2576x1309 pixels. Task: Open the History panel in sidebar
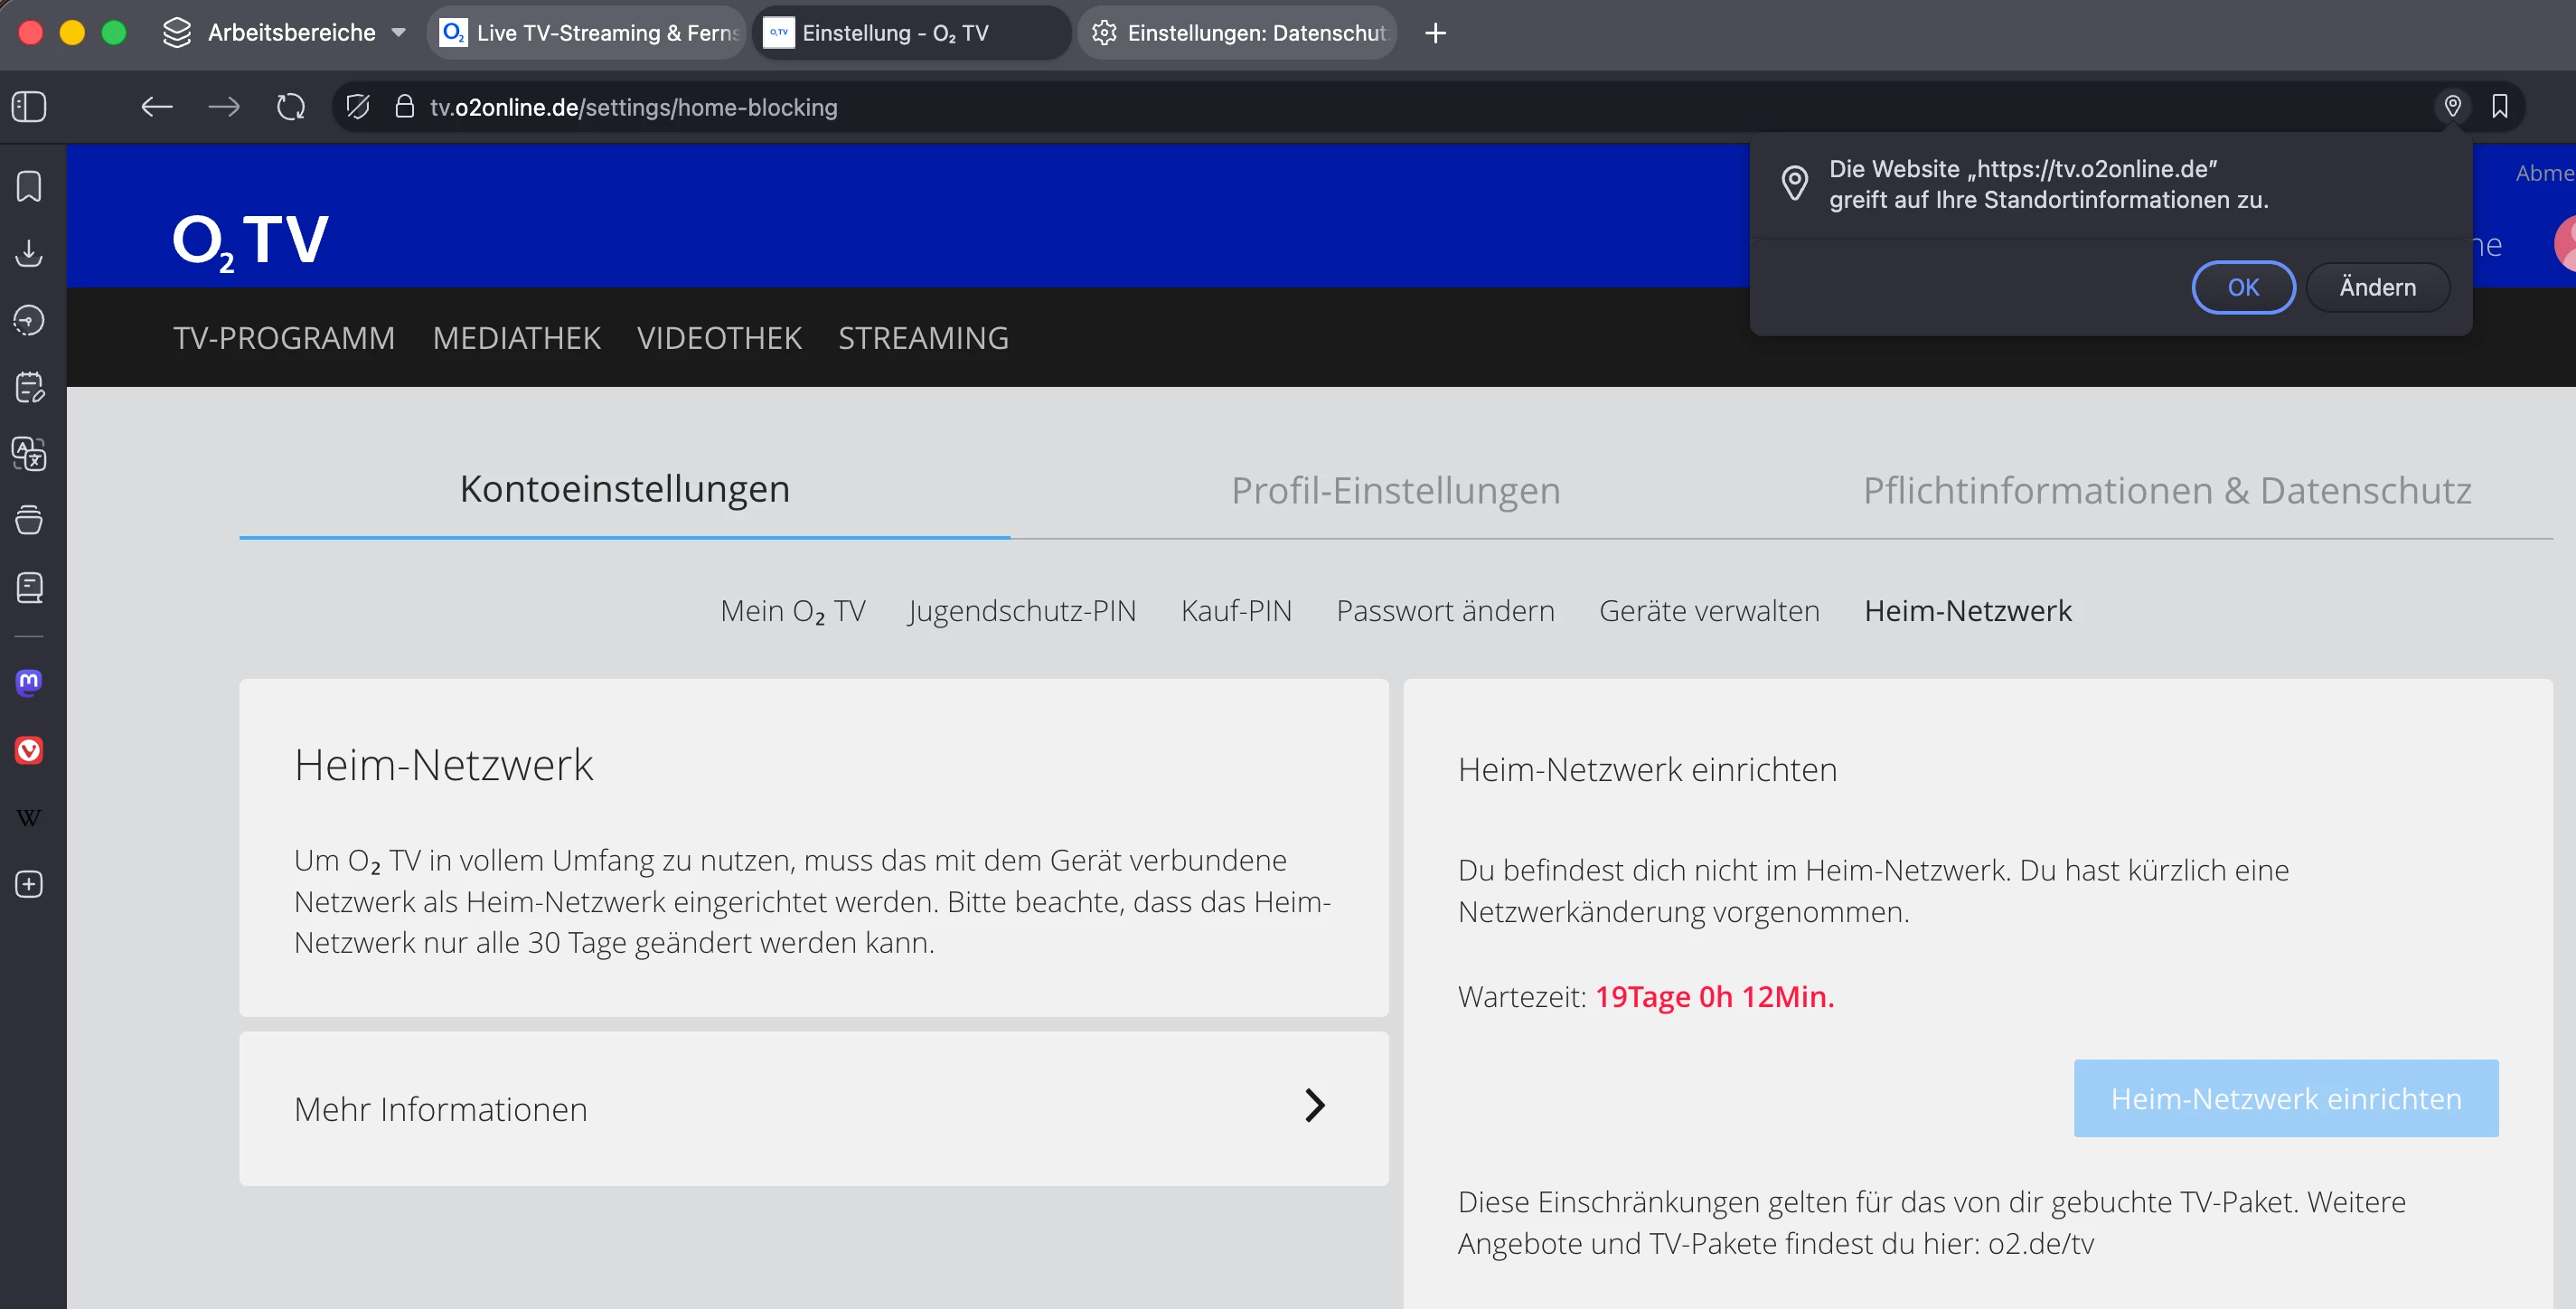(29, 320)
